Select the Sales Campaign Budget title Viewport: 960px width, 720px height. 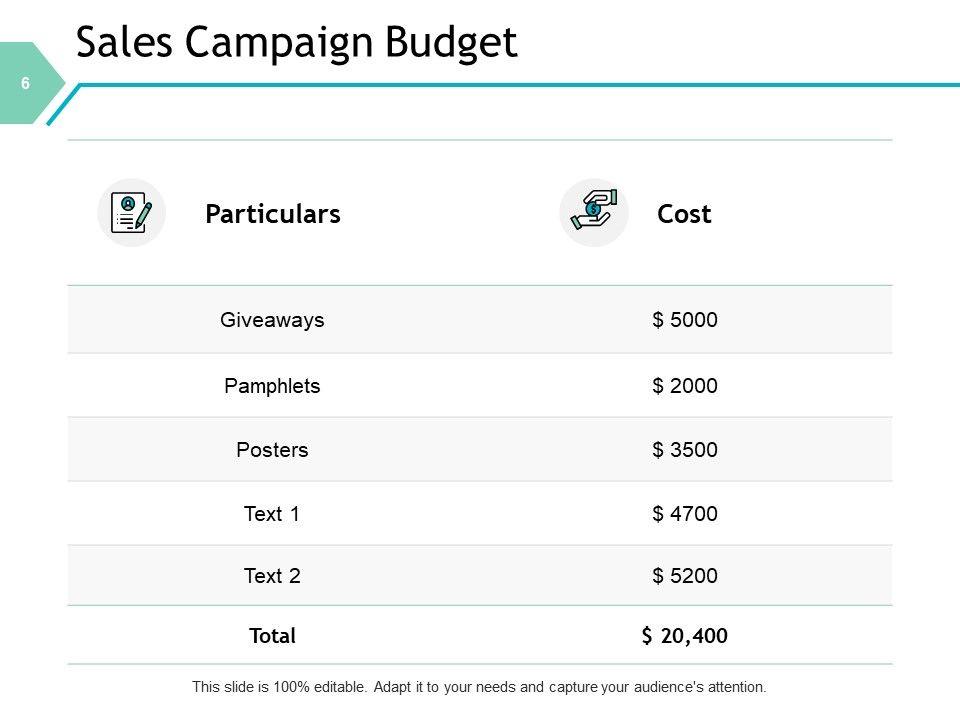point(296,43)
